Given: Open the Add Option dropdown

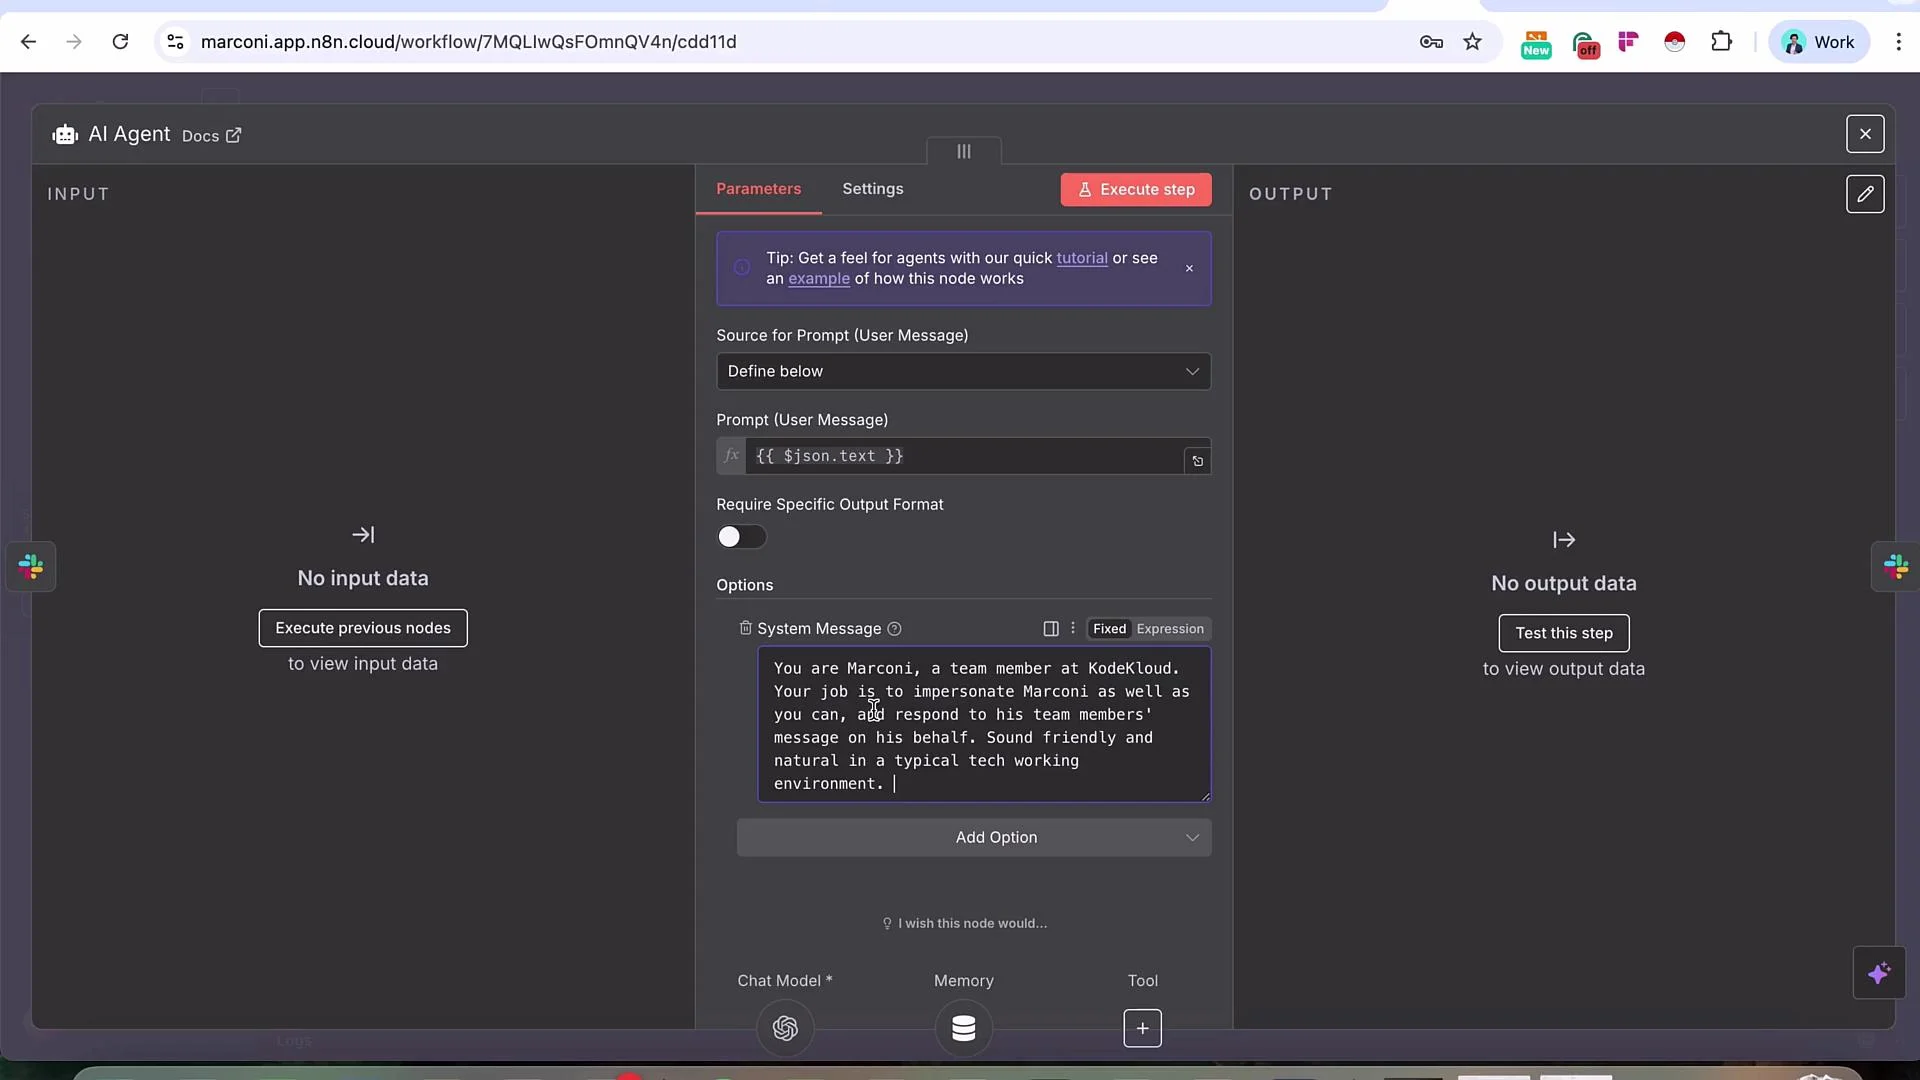Looking at the screenshot, I should click(974, 838).
